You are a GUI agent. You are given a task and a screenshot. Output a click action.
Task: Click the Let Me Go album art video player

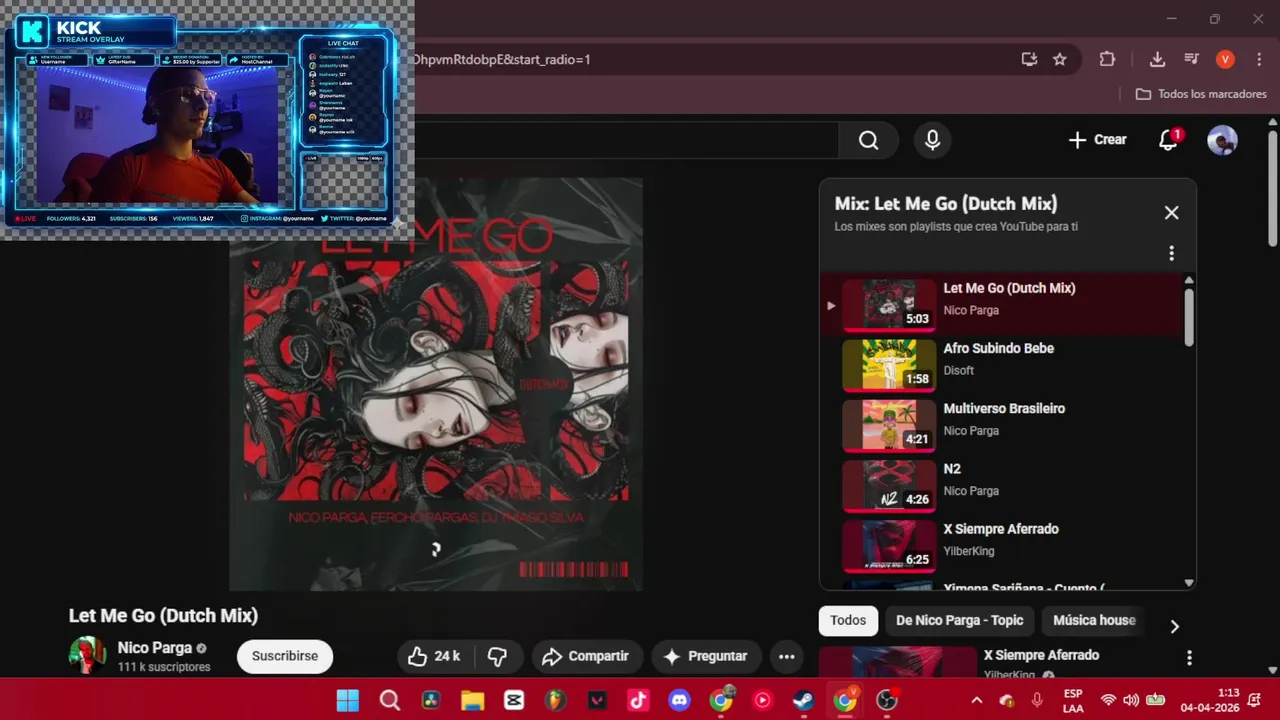pyautogui.click(x=436, y=384)
